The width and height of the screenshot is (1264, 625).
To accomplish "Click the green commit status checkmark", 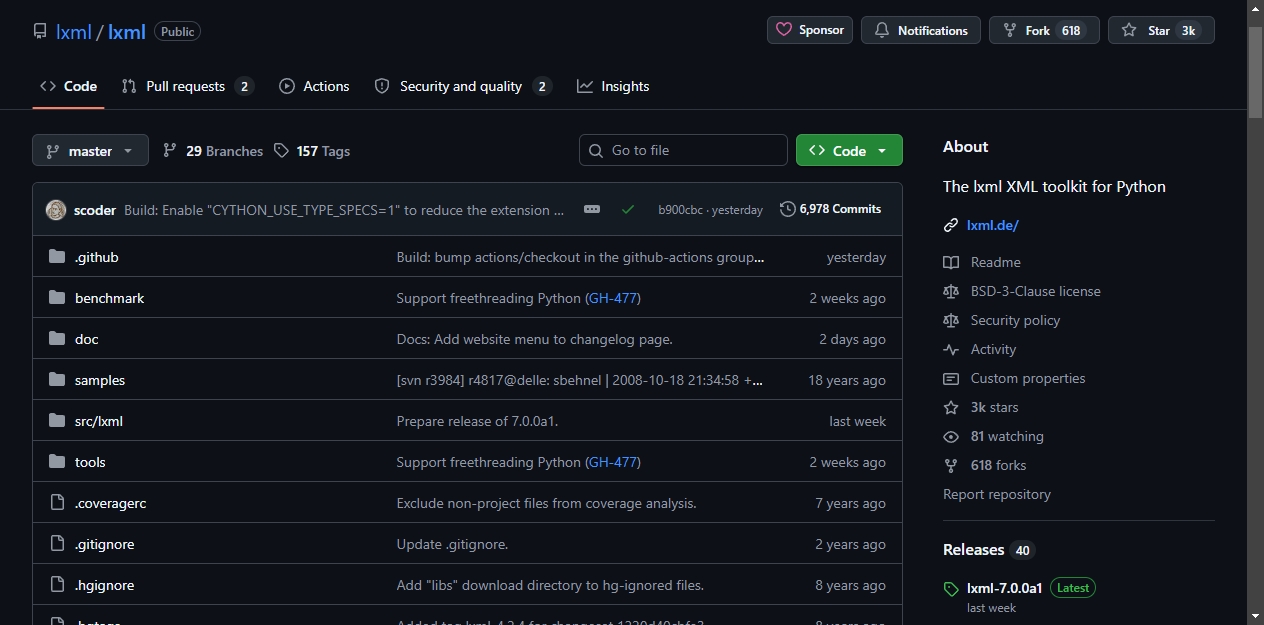I will (628, 210).
